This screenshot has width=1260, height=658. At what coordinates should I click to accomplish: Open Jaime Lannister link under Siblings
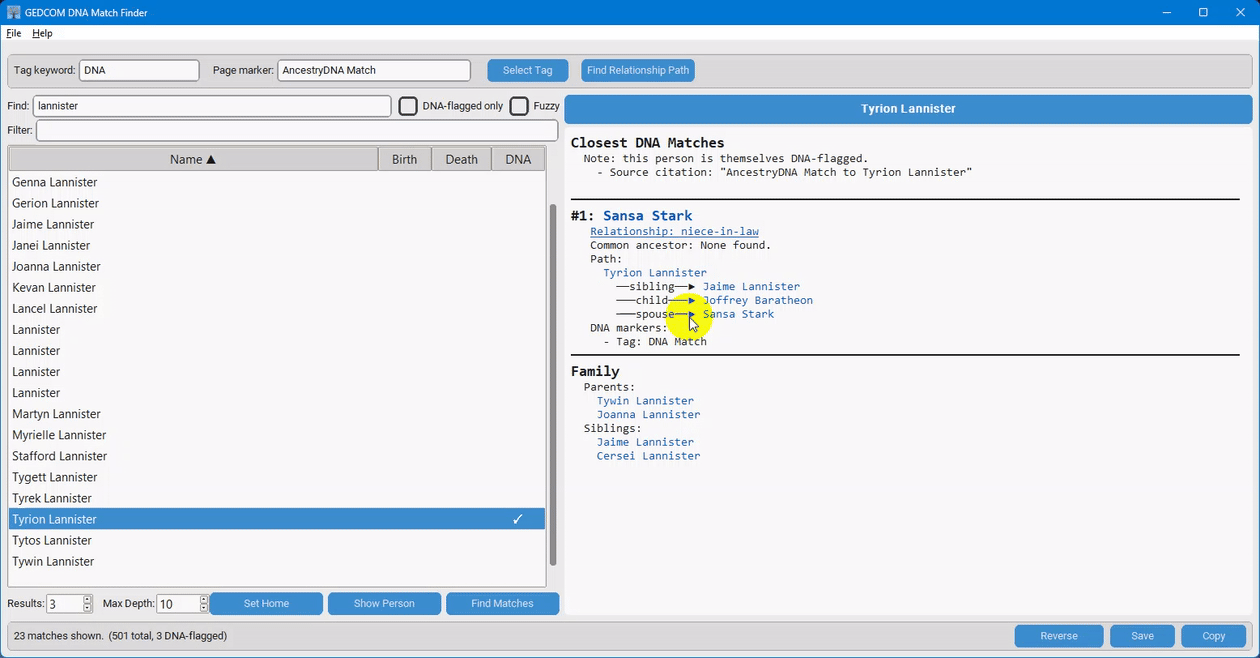click(x=645, y=442)
